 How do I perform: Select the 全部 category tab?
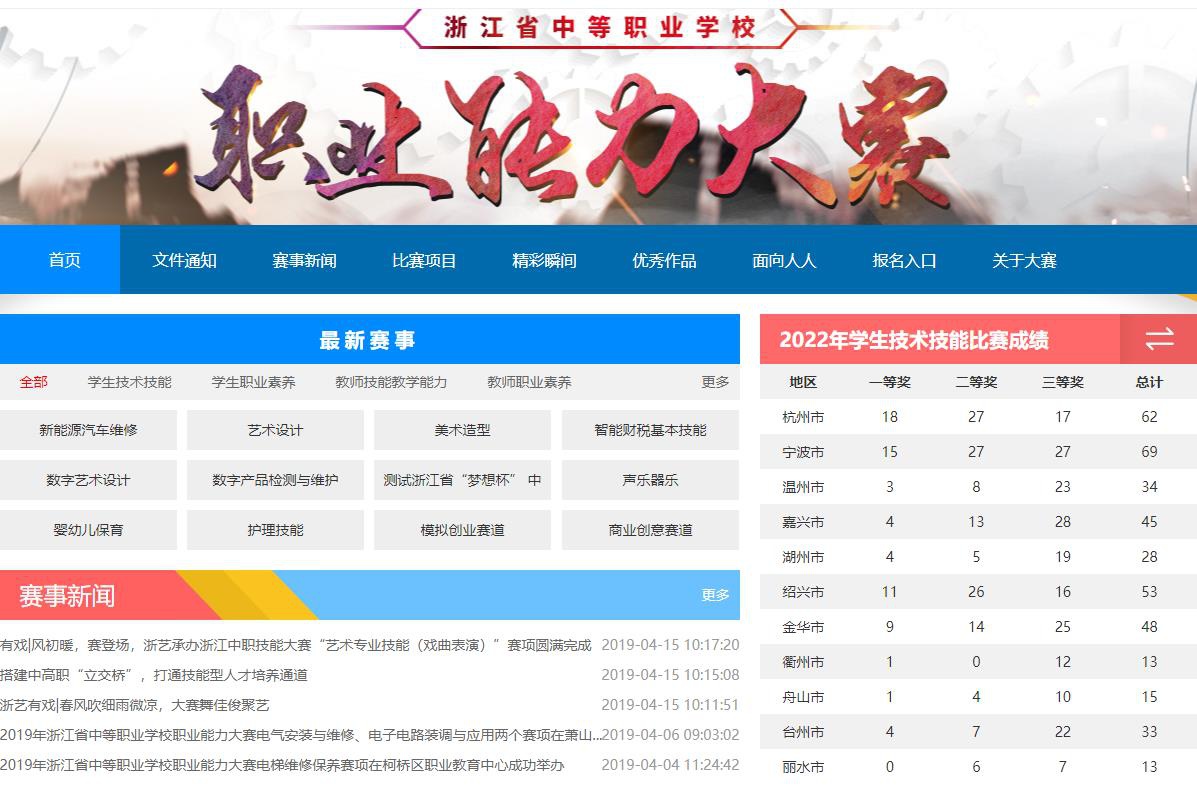click(x=34, y=382)
